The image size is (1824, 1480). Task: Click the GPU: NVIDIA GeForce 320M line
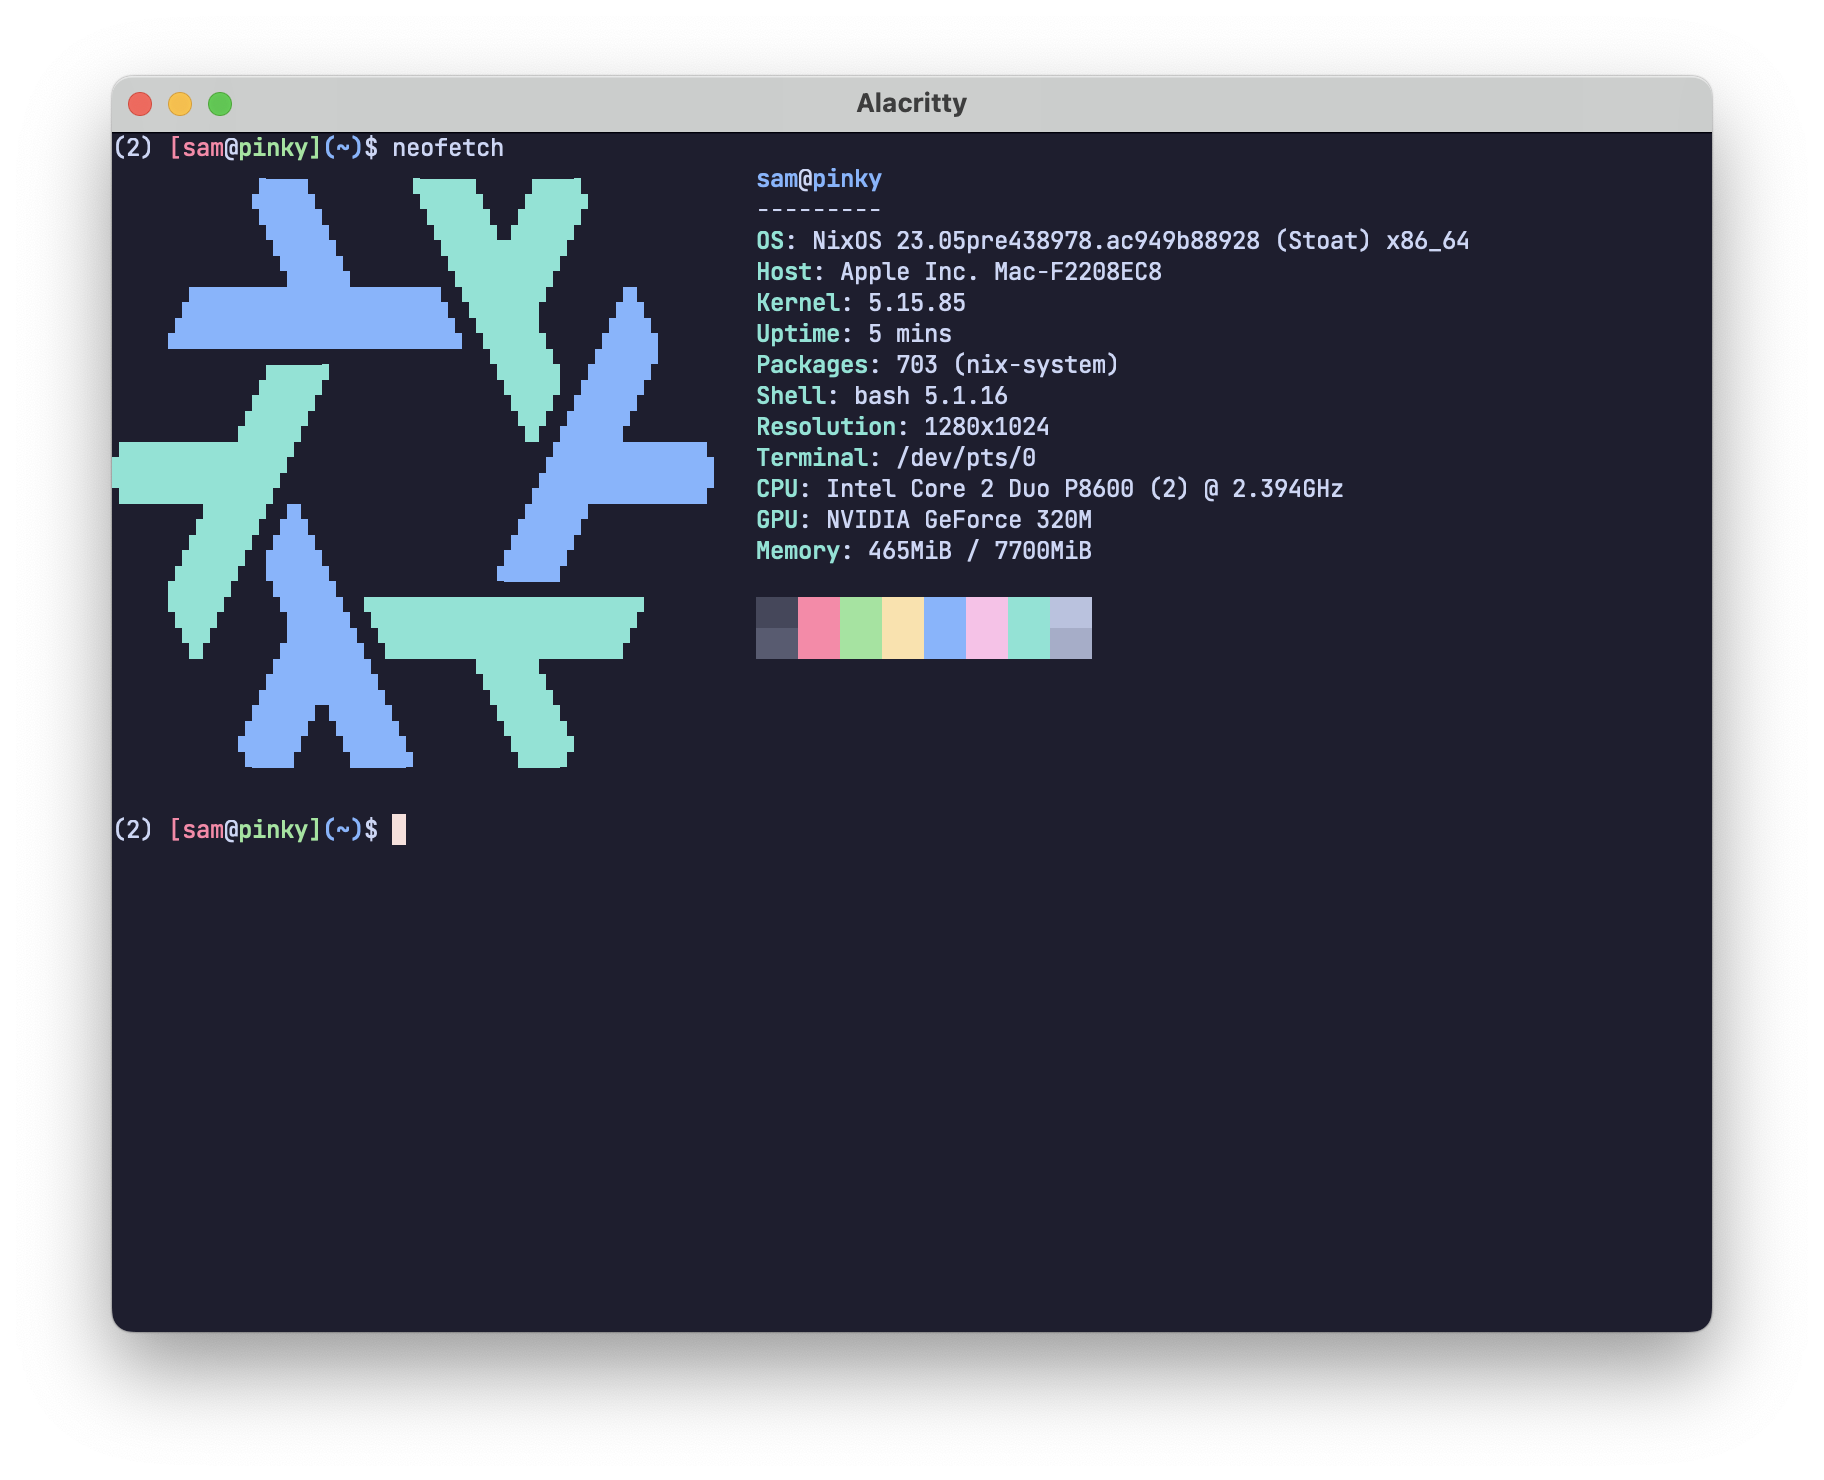pyautogui.click(x=924, y=520)
